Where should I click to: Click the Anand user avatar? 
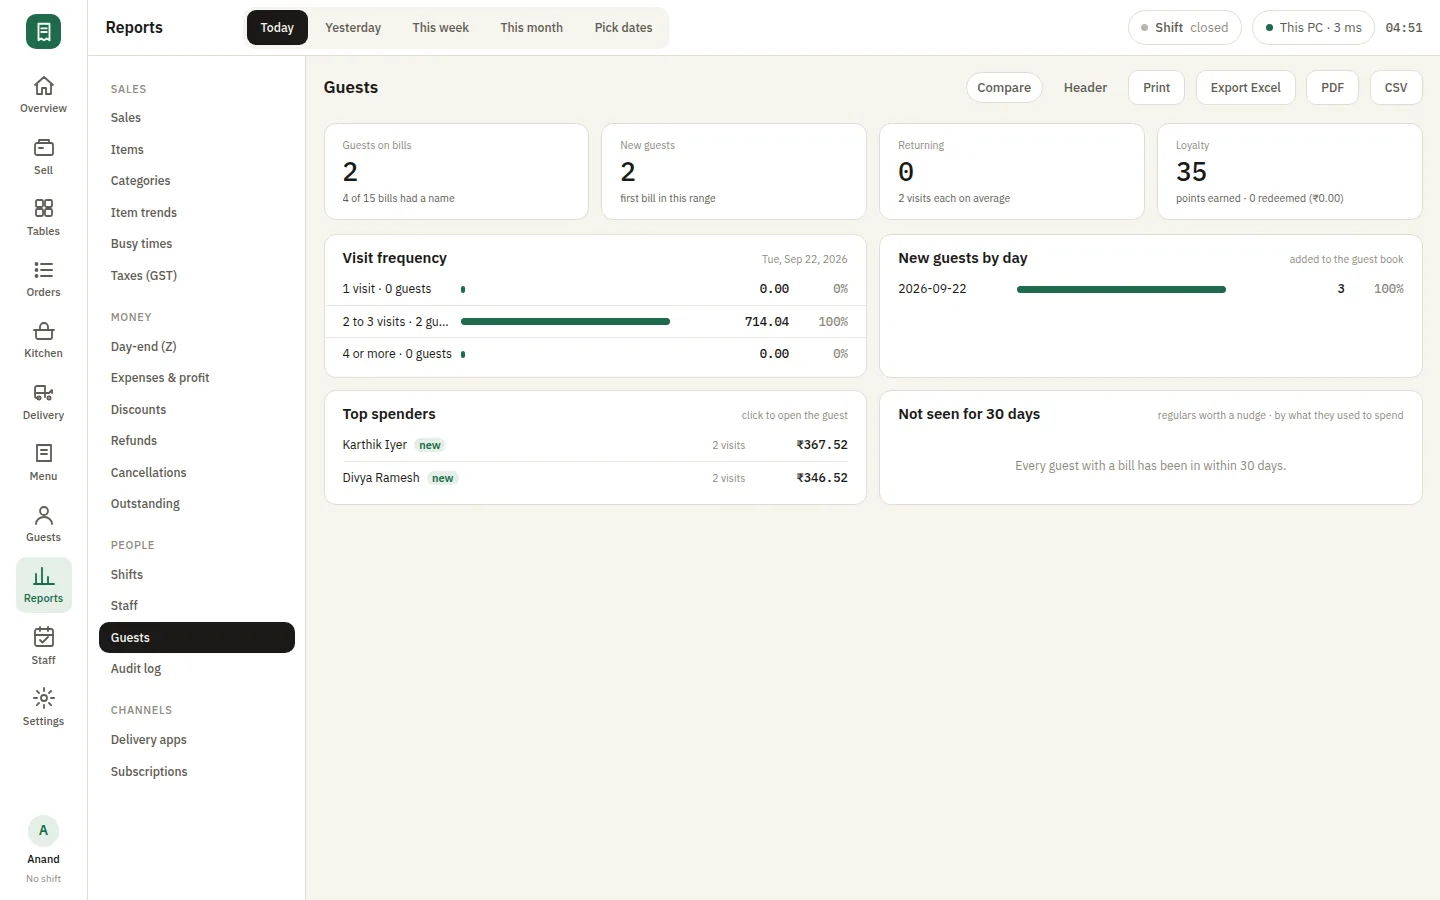point(43,831)
